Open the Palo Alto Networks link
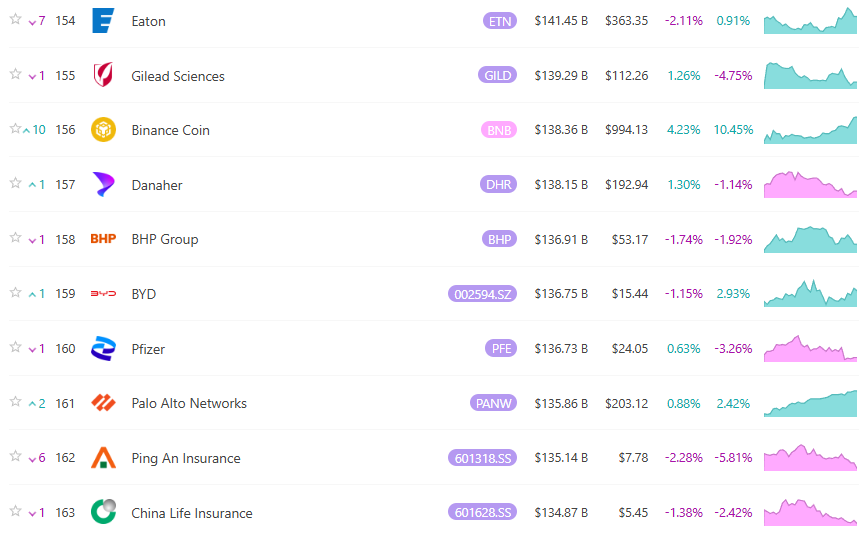This screenshot has width=865, height=535. pyautogui.click(x=189, y=403)
